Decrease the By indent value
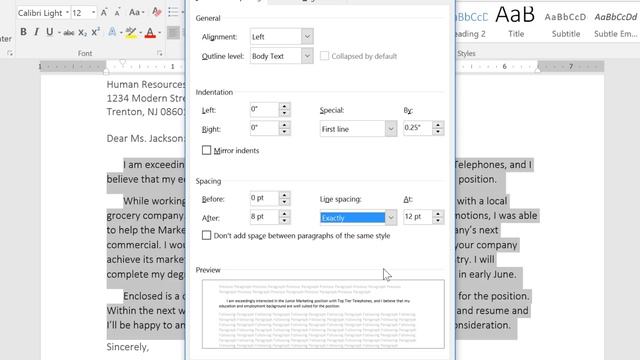Screen dimensions: 640x360 (438, 132)
